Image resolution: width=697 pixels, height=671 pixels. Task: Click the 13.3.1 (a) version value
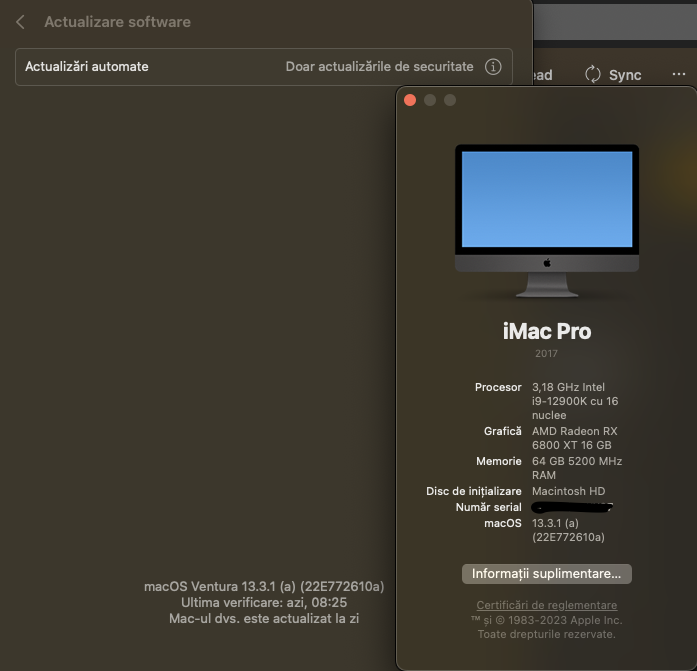coord(568,530)
